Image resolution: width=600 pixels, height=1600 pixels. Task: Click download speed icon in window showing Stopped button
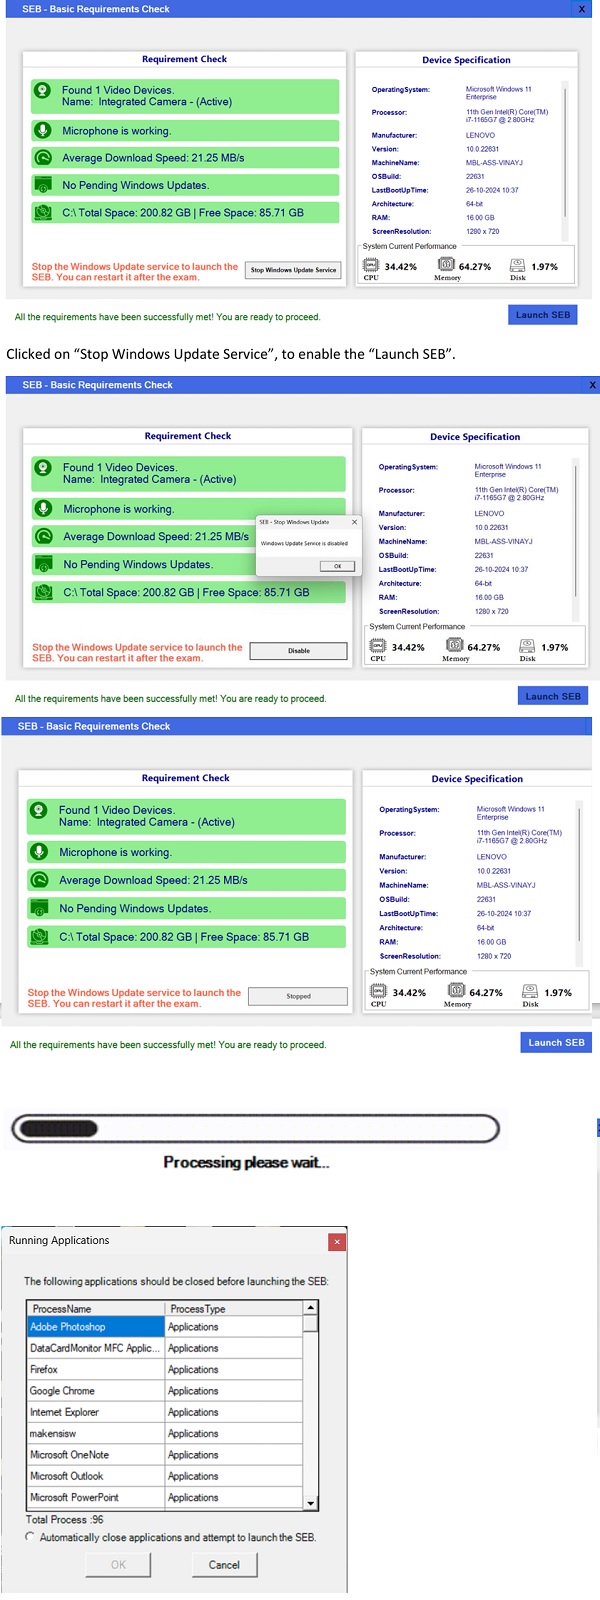coord(39,880)
